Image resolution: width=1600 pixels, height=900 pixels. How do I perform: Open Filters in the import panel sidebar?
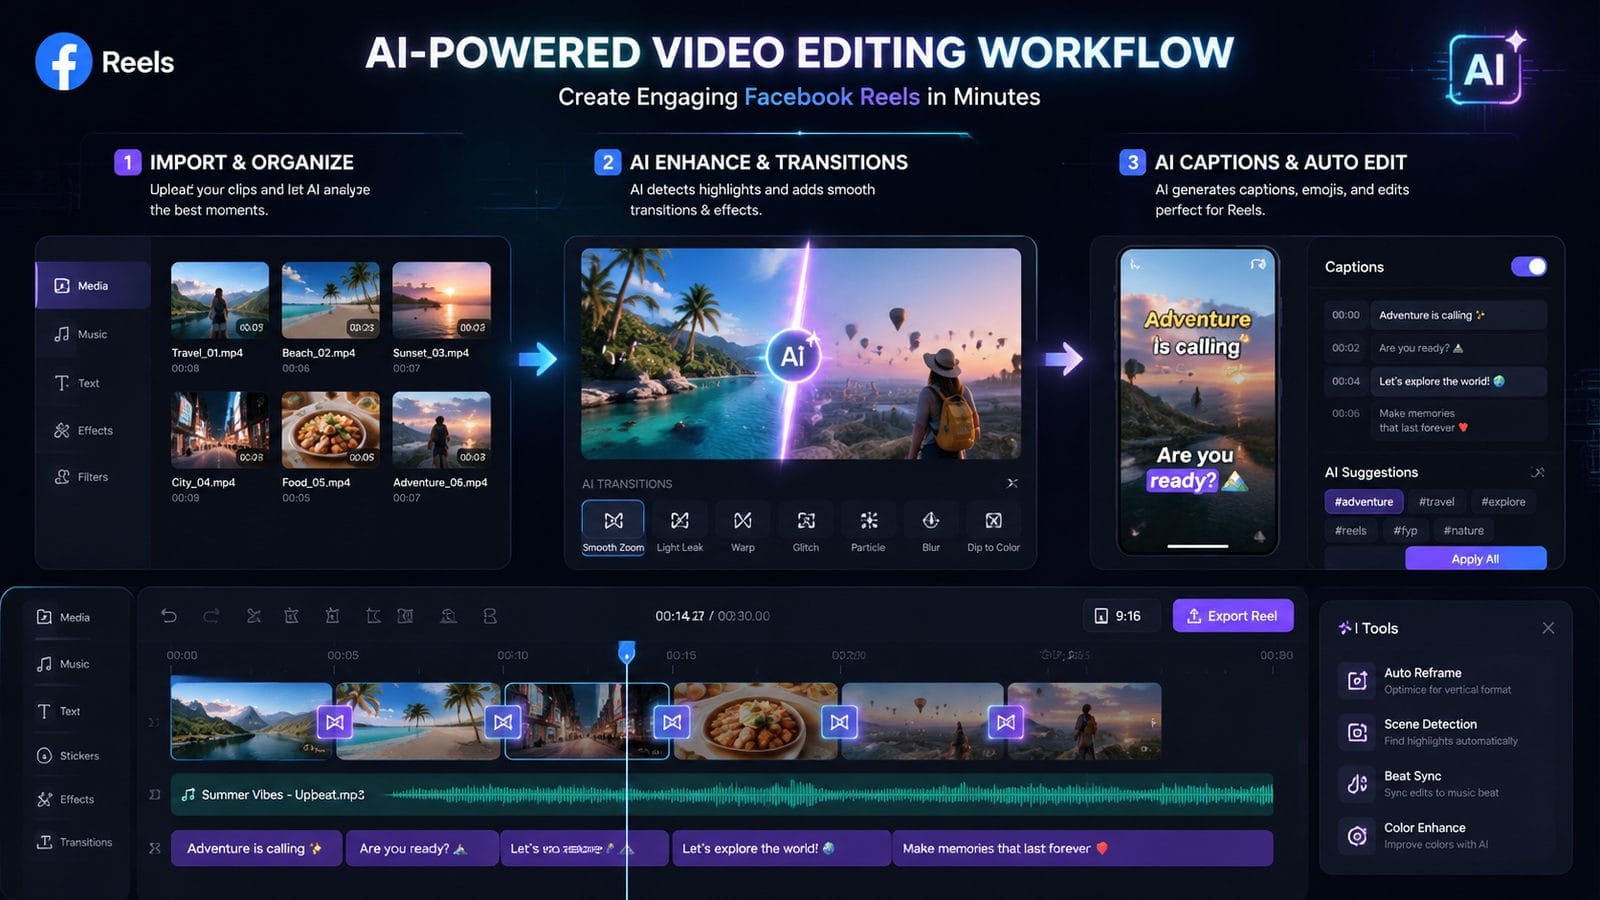click(x=82, y=477)
